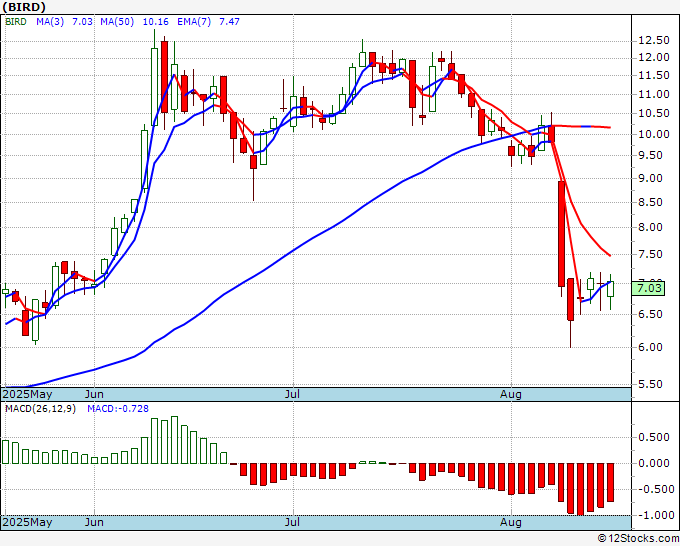The width and height of the screenshot is (680, 546).
Task: Click the last green candlestick near 7.03
Action: 611,289
